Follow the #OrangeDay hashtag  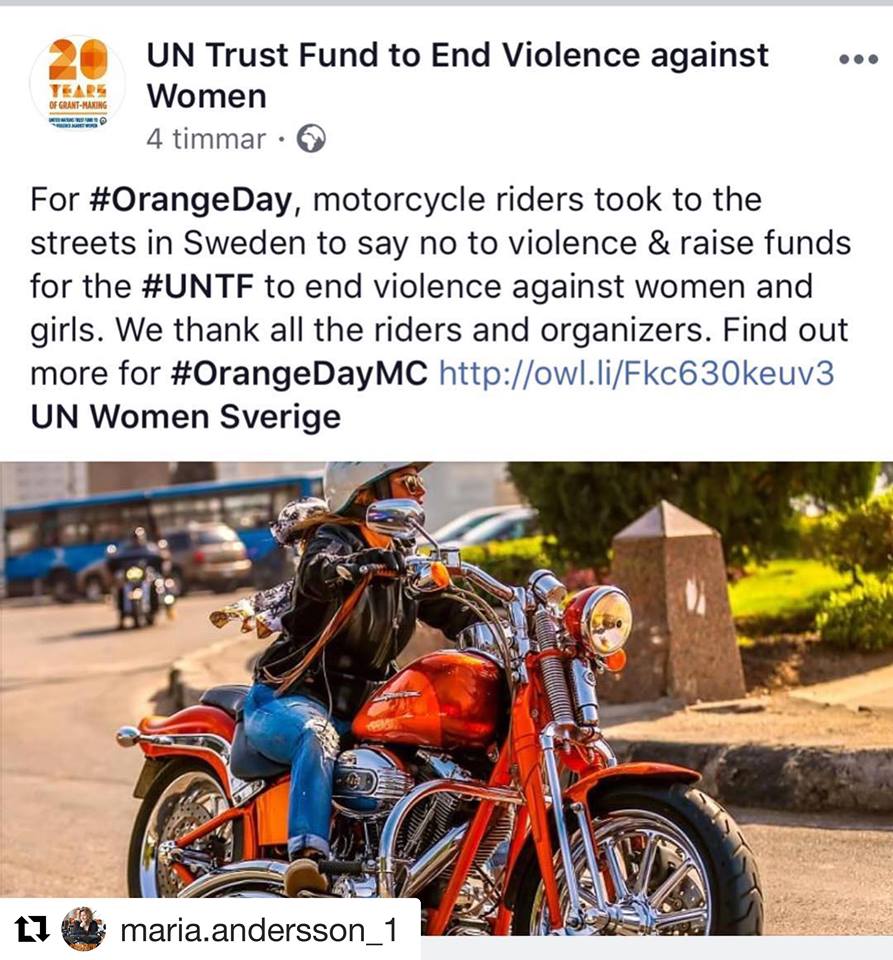[190, 200]
